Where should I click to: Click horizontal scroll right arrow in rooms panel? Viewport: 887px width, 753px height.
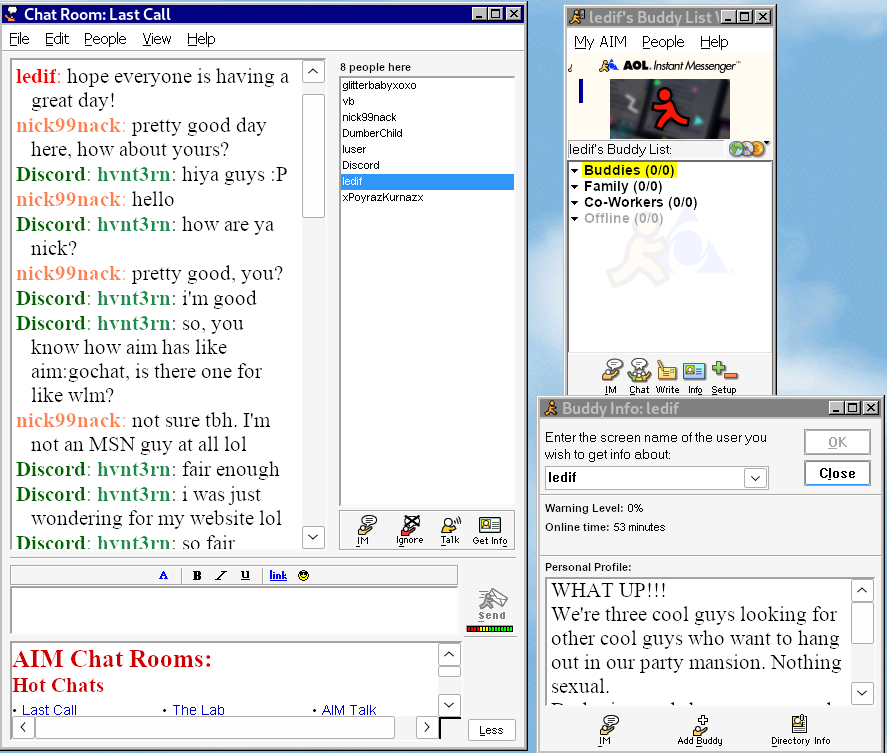click(427, 727)
